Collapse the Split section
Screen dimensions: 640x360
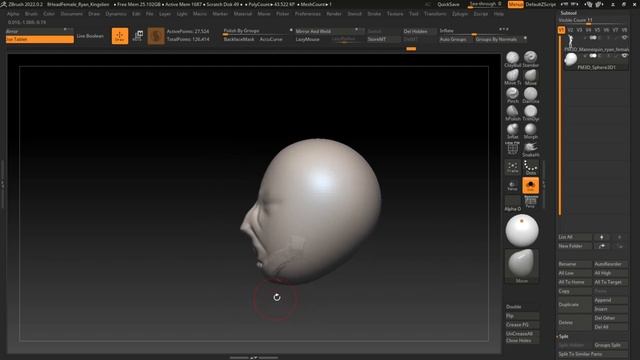563,336
